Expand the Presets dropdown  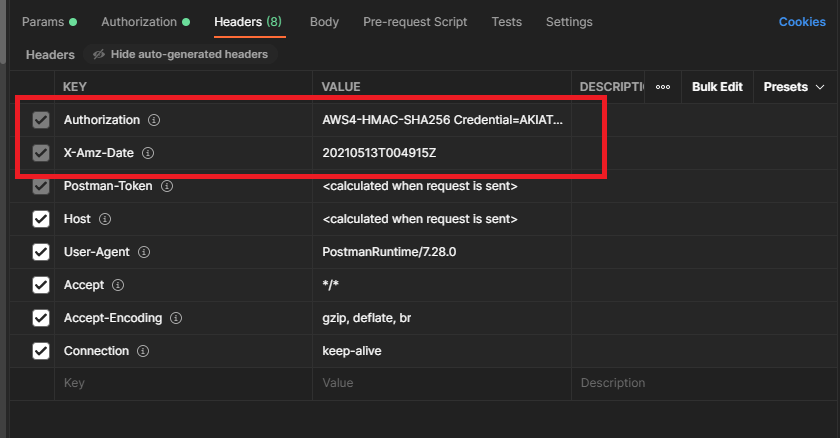tap(793, 87)
